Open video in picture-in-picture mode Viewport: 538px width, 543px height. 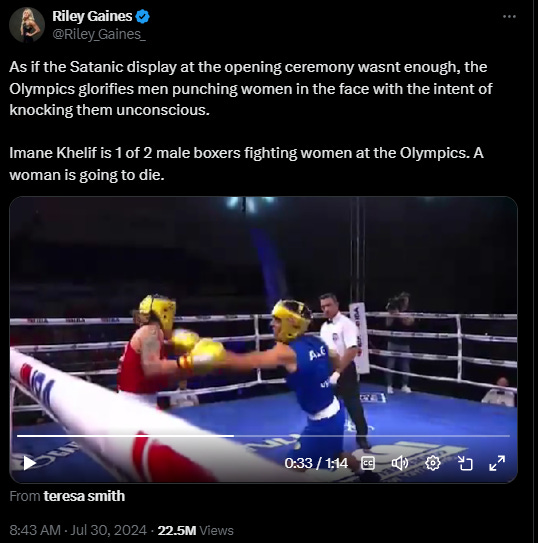[465, 463]
